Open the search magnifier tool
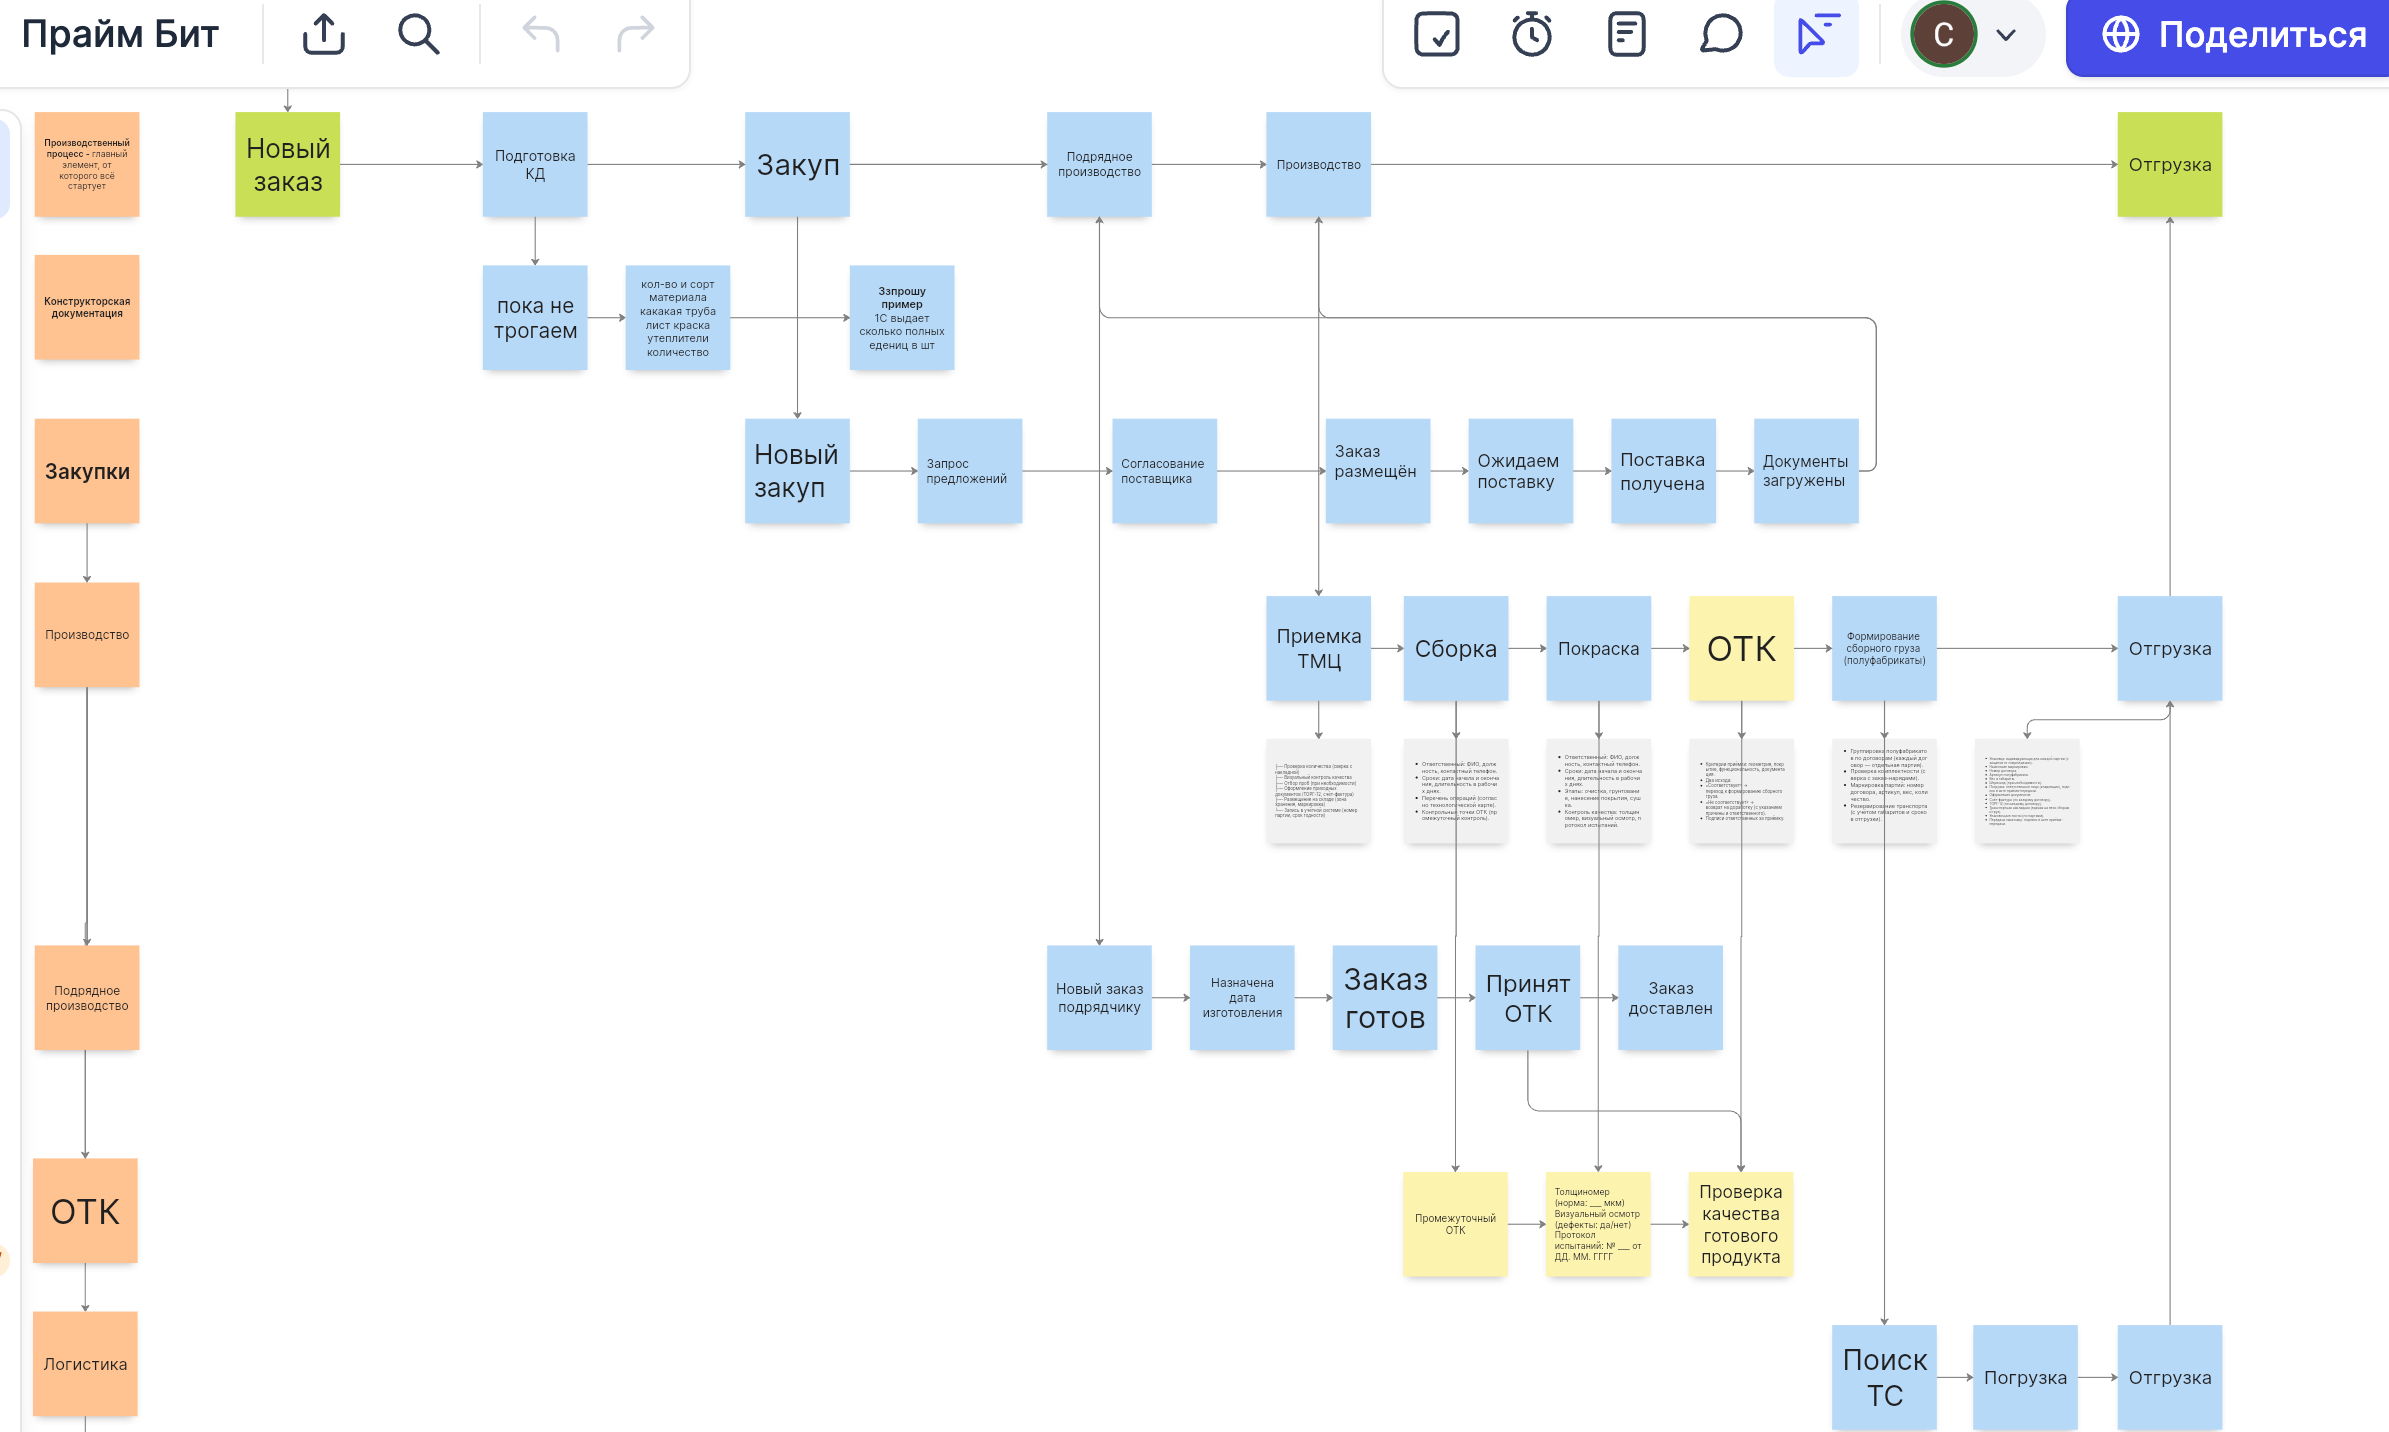The image size is (2389, 1432). pyautogui.click(x=418, y=35)
